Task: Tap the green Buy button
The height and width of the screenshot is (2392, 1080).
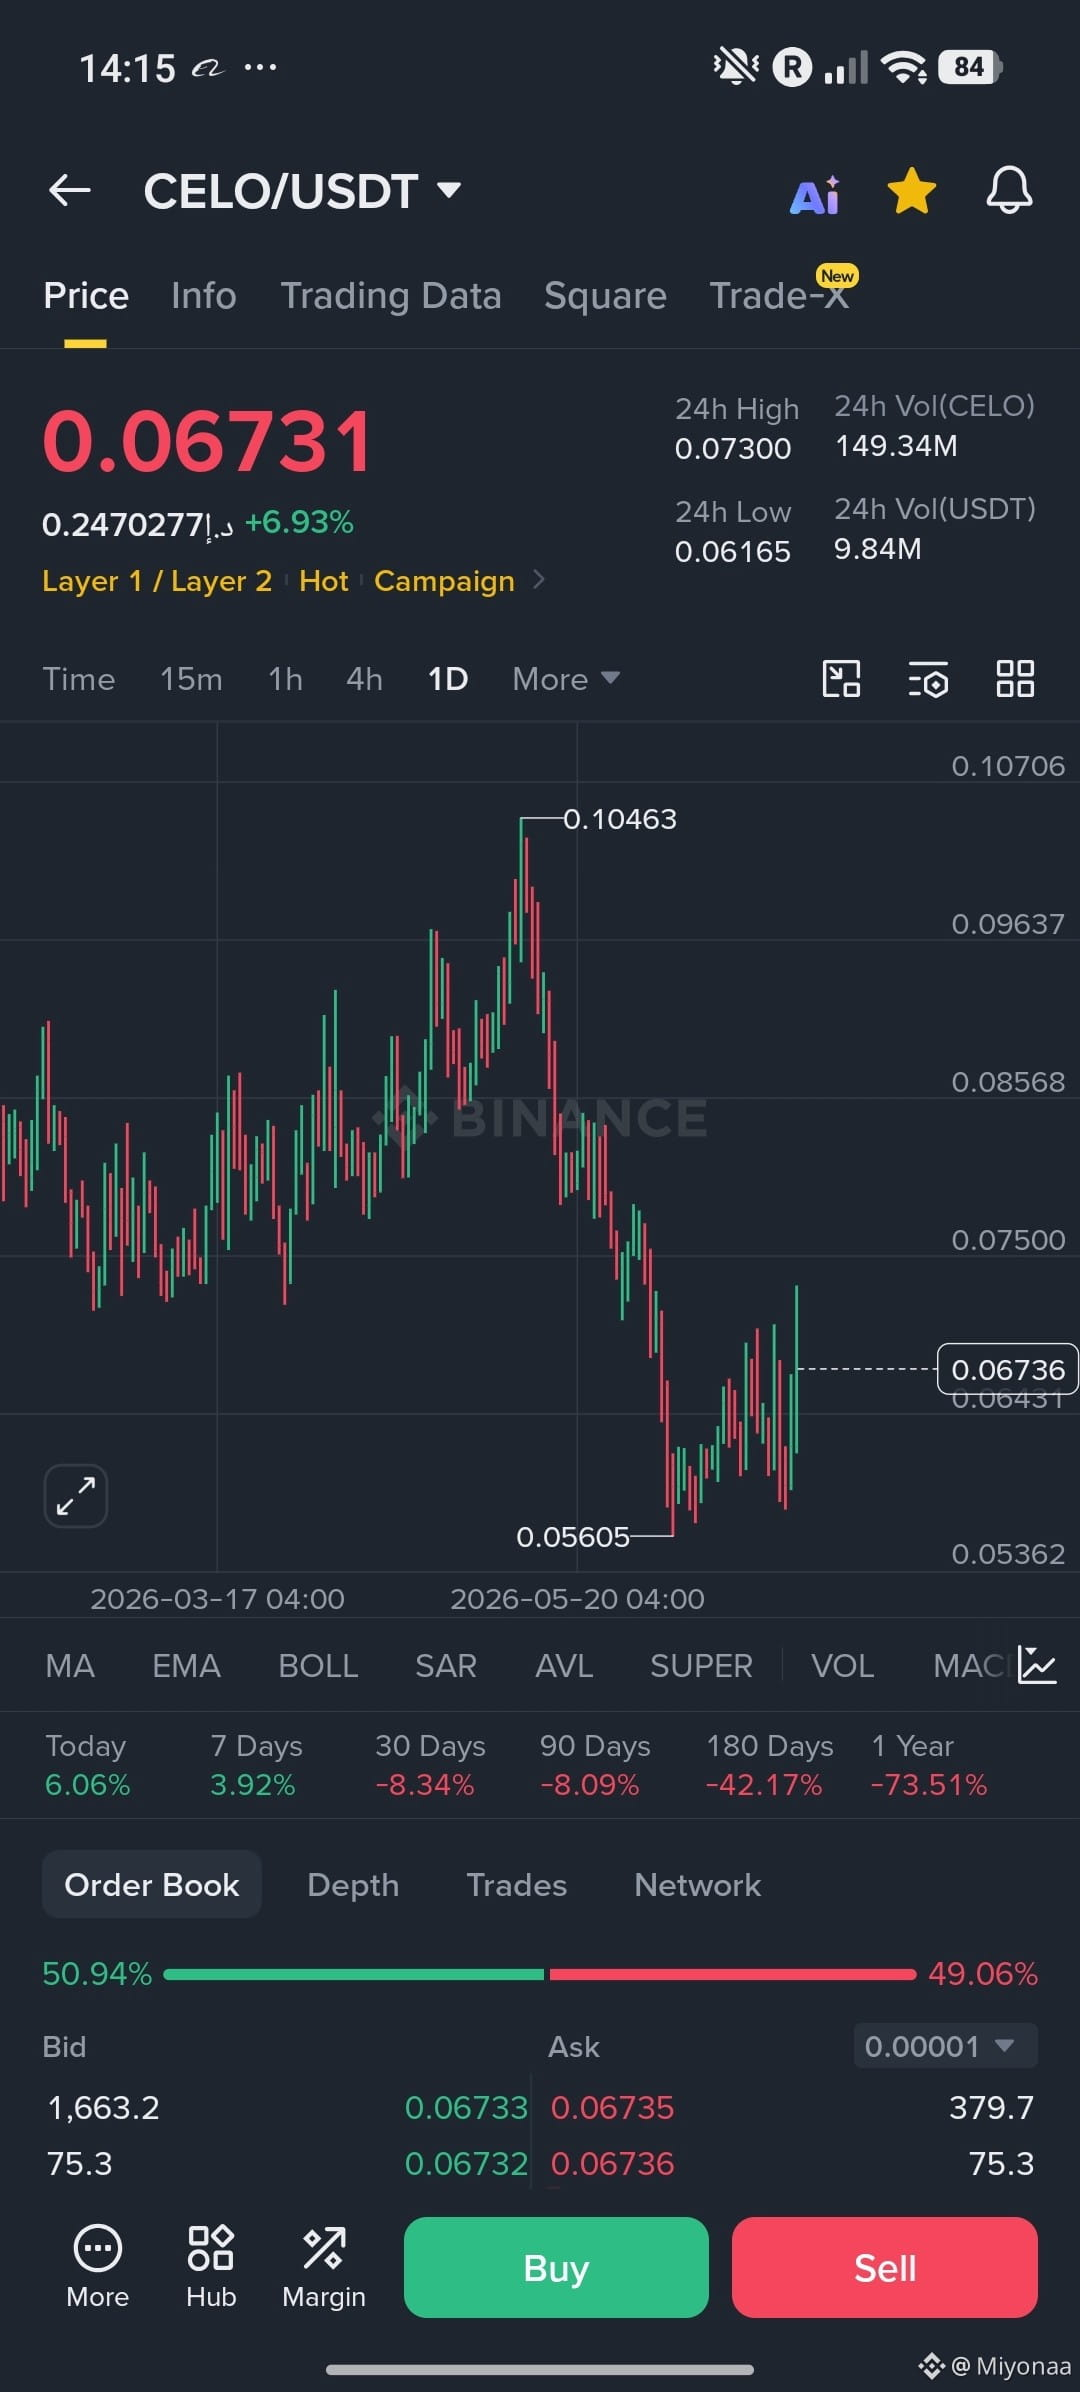Action: (556, 2267)
